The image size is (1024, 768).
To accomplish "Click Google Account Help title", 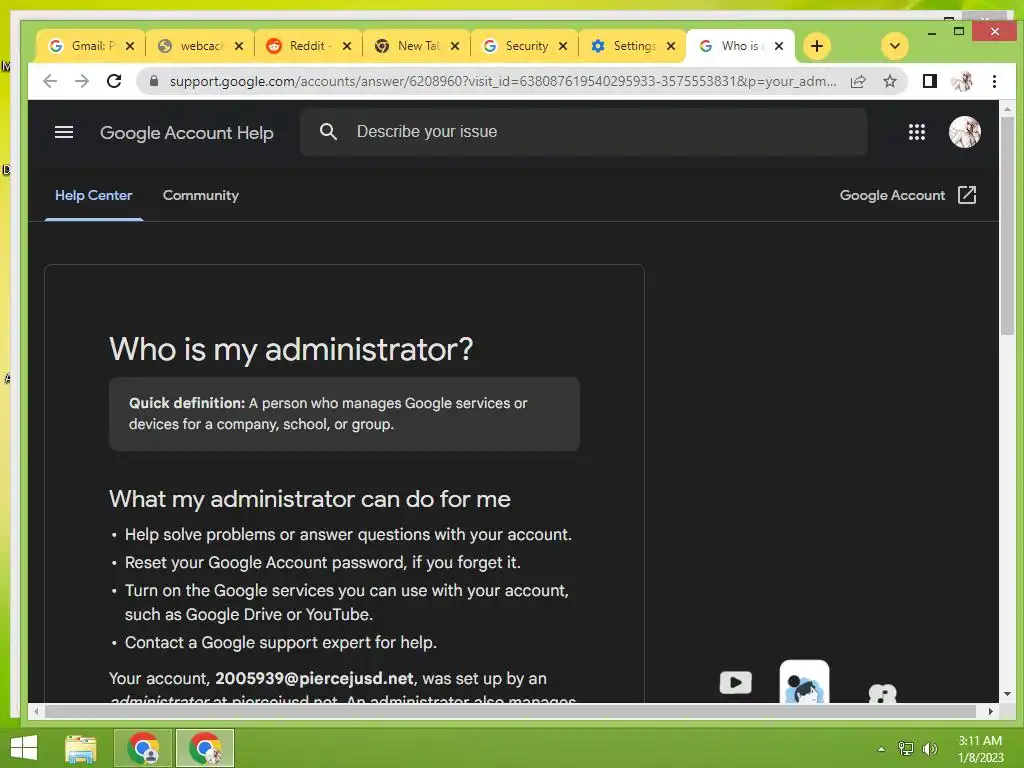I will 187,133.
